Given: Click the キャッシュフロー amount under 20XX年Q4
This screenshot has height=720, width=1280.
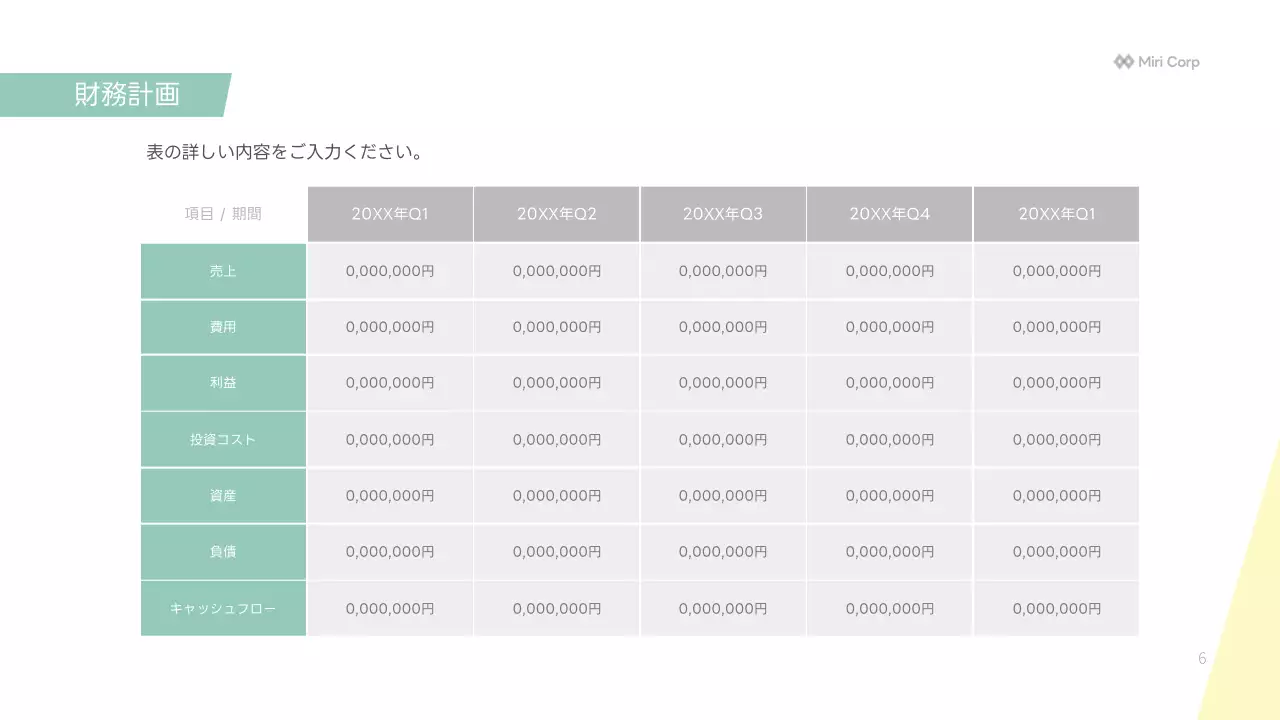Looking at the screenshot, I should click(890, 608).
